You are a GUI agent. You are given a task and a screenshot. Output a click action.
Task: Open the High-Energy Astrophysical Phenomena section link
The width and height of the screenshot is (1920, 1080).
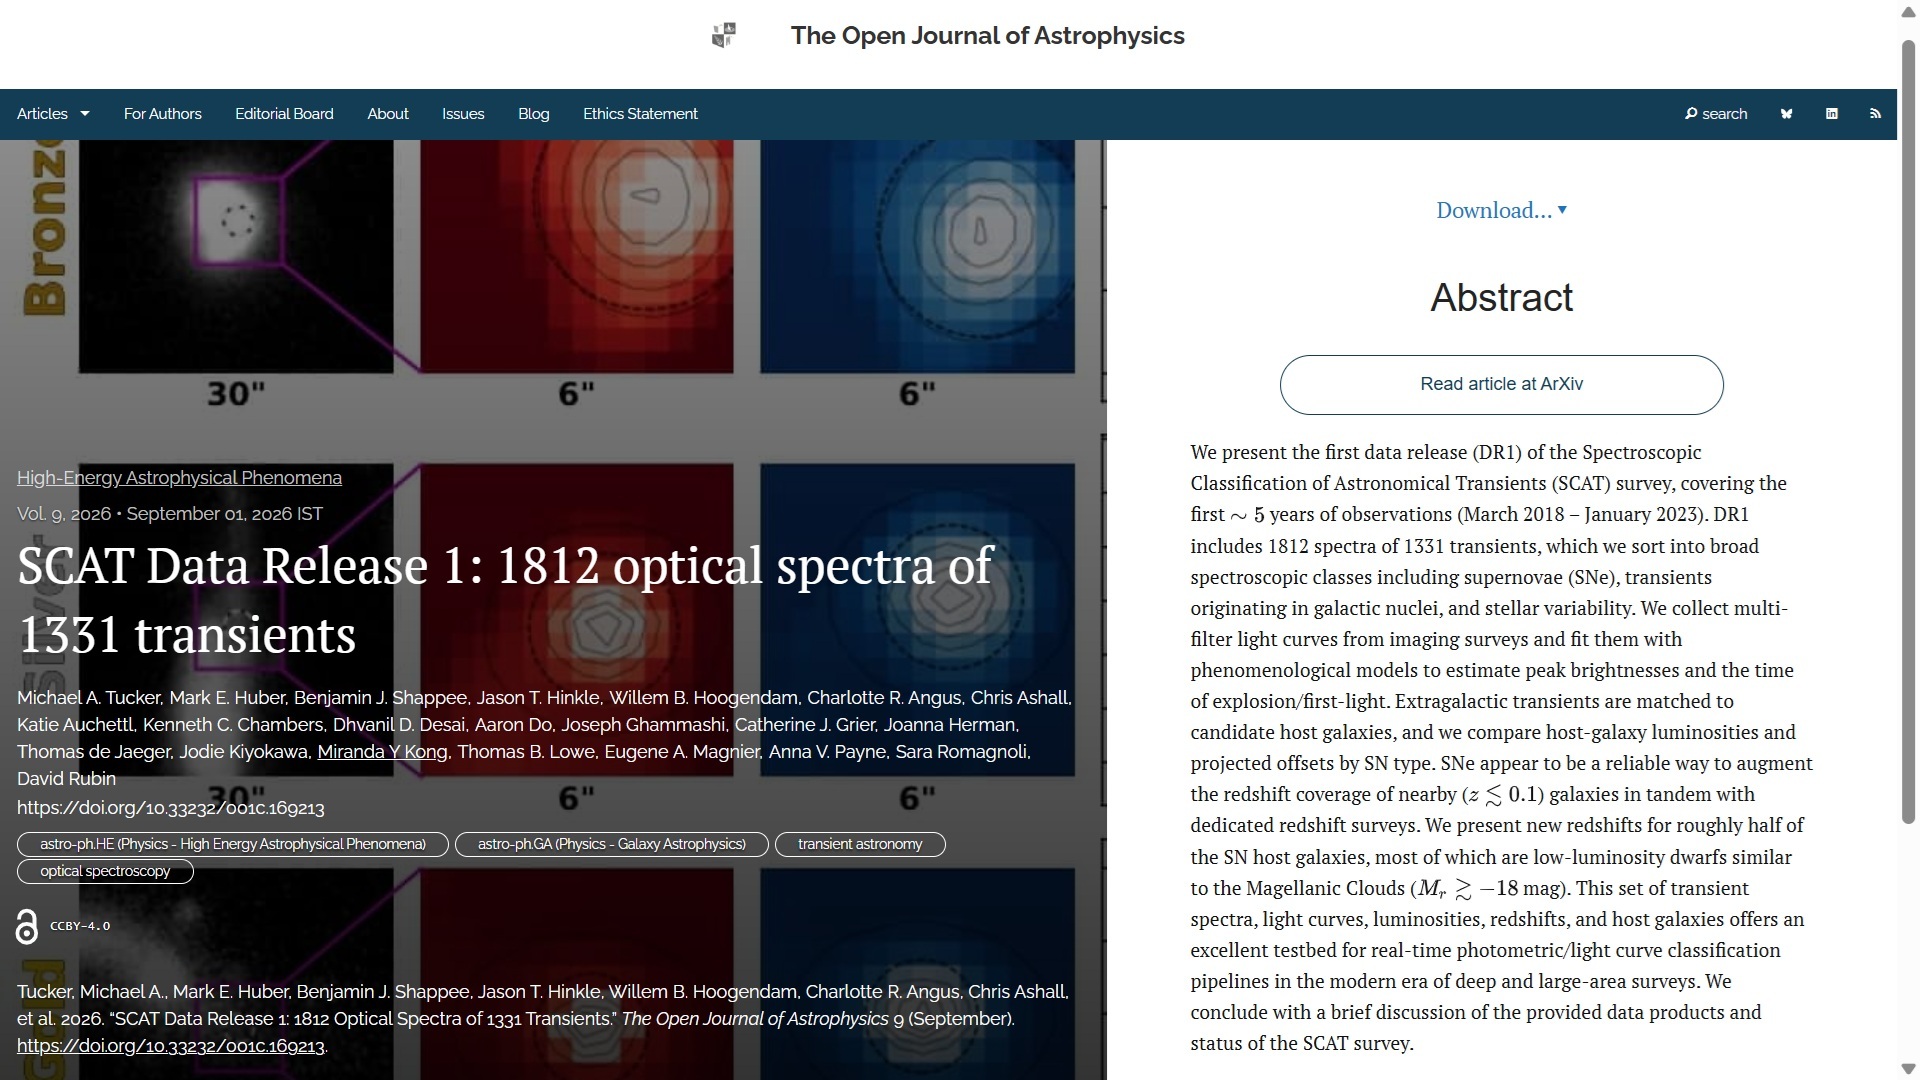[x=179, y=478]
